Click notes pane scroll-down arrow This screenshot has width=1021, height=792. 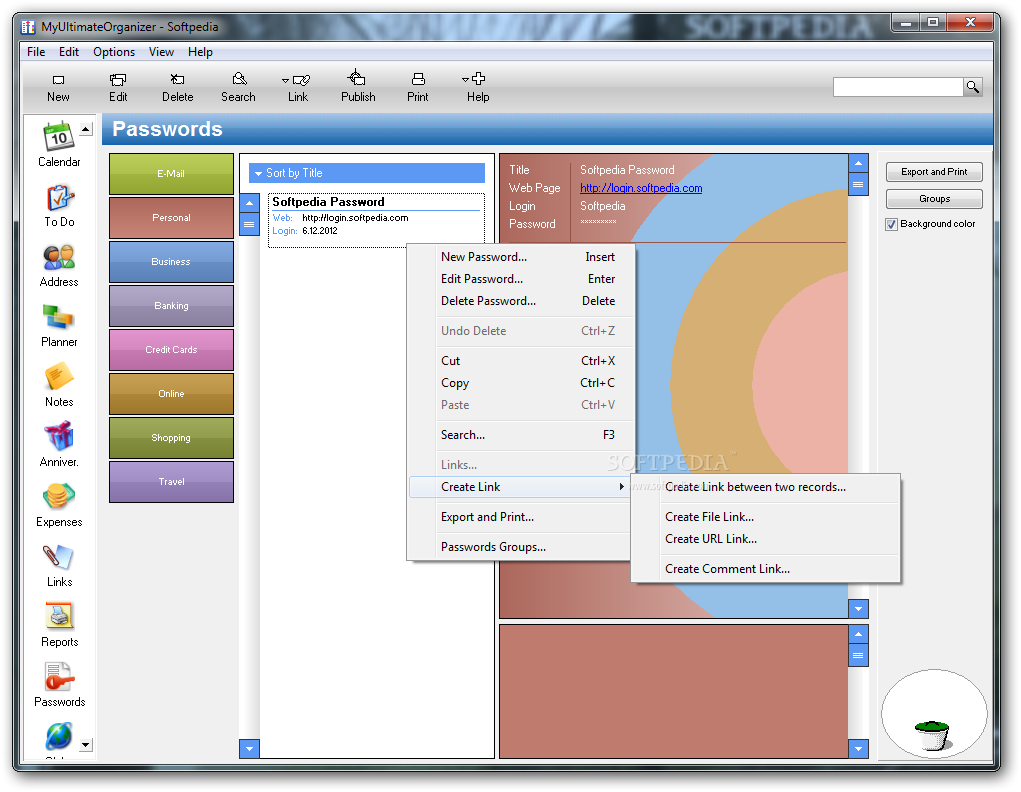point(858,749)
